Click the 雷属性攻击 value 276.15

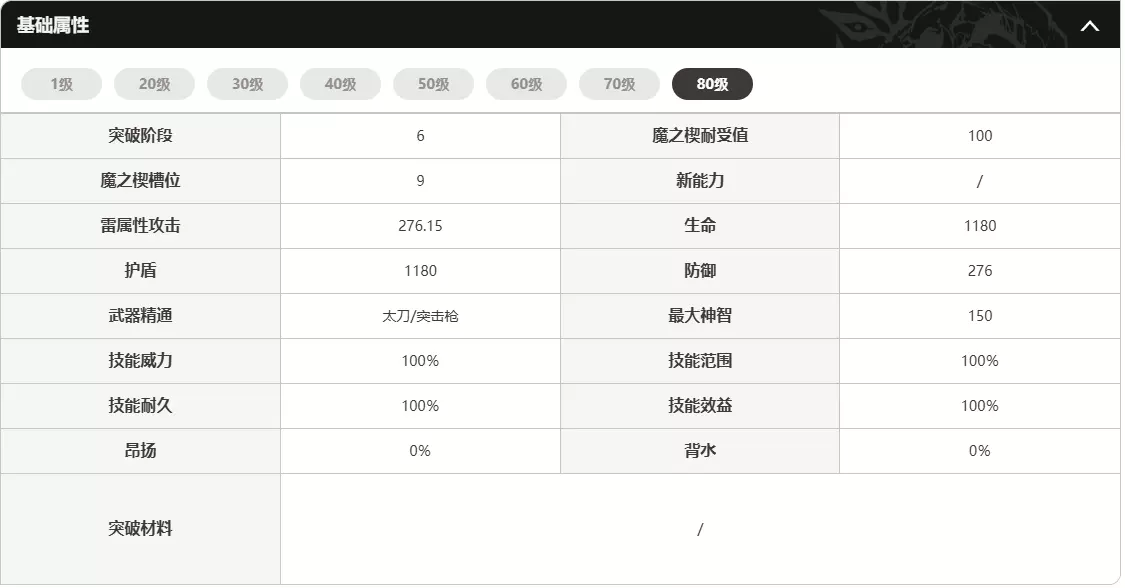pyautogui.click(x=420, y=226)
